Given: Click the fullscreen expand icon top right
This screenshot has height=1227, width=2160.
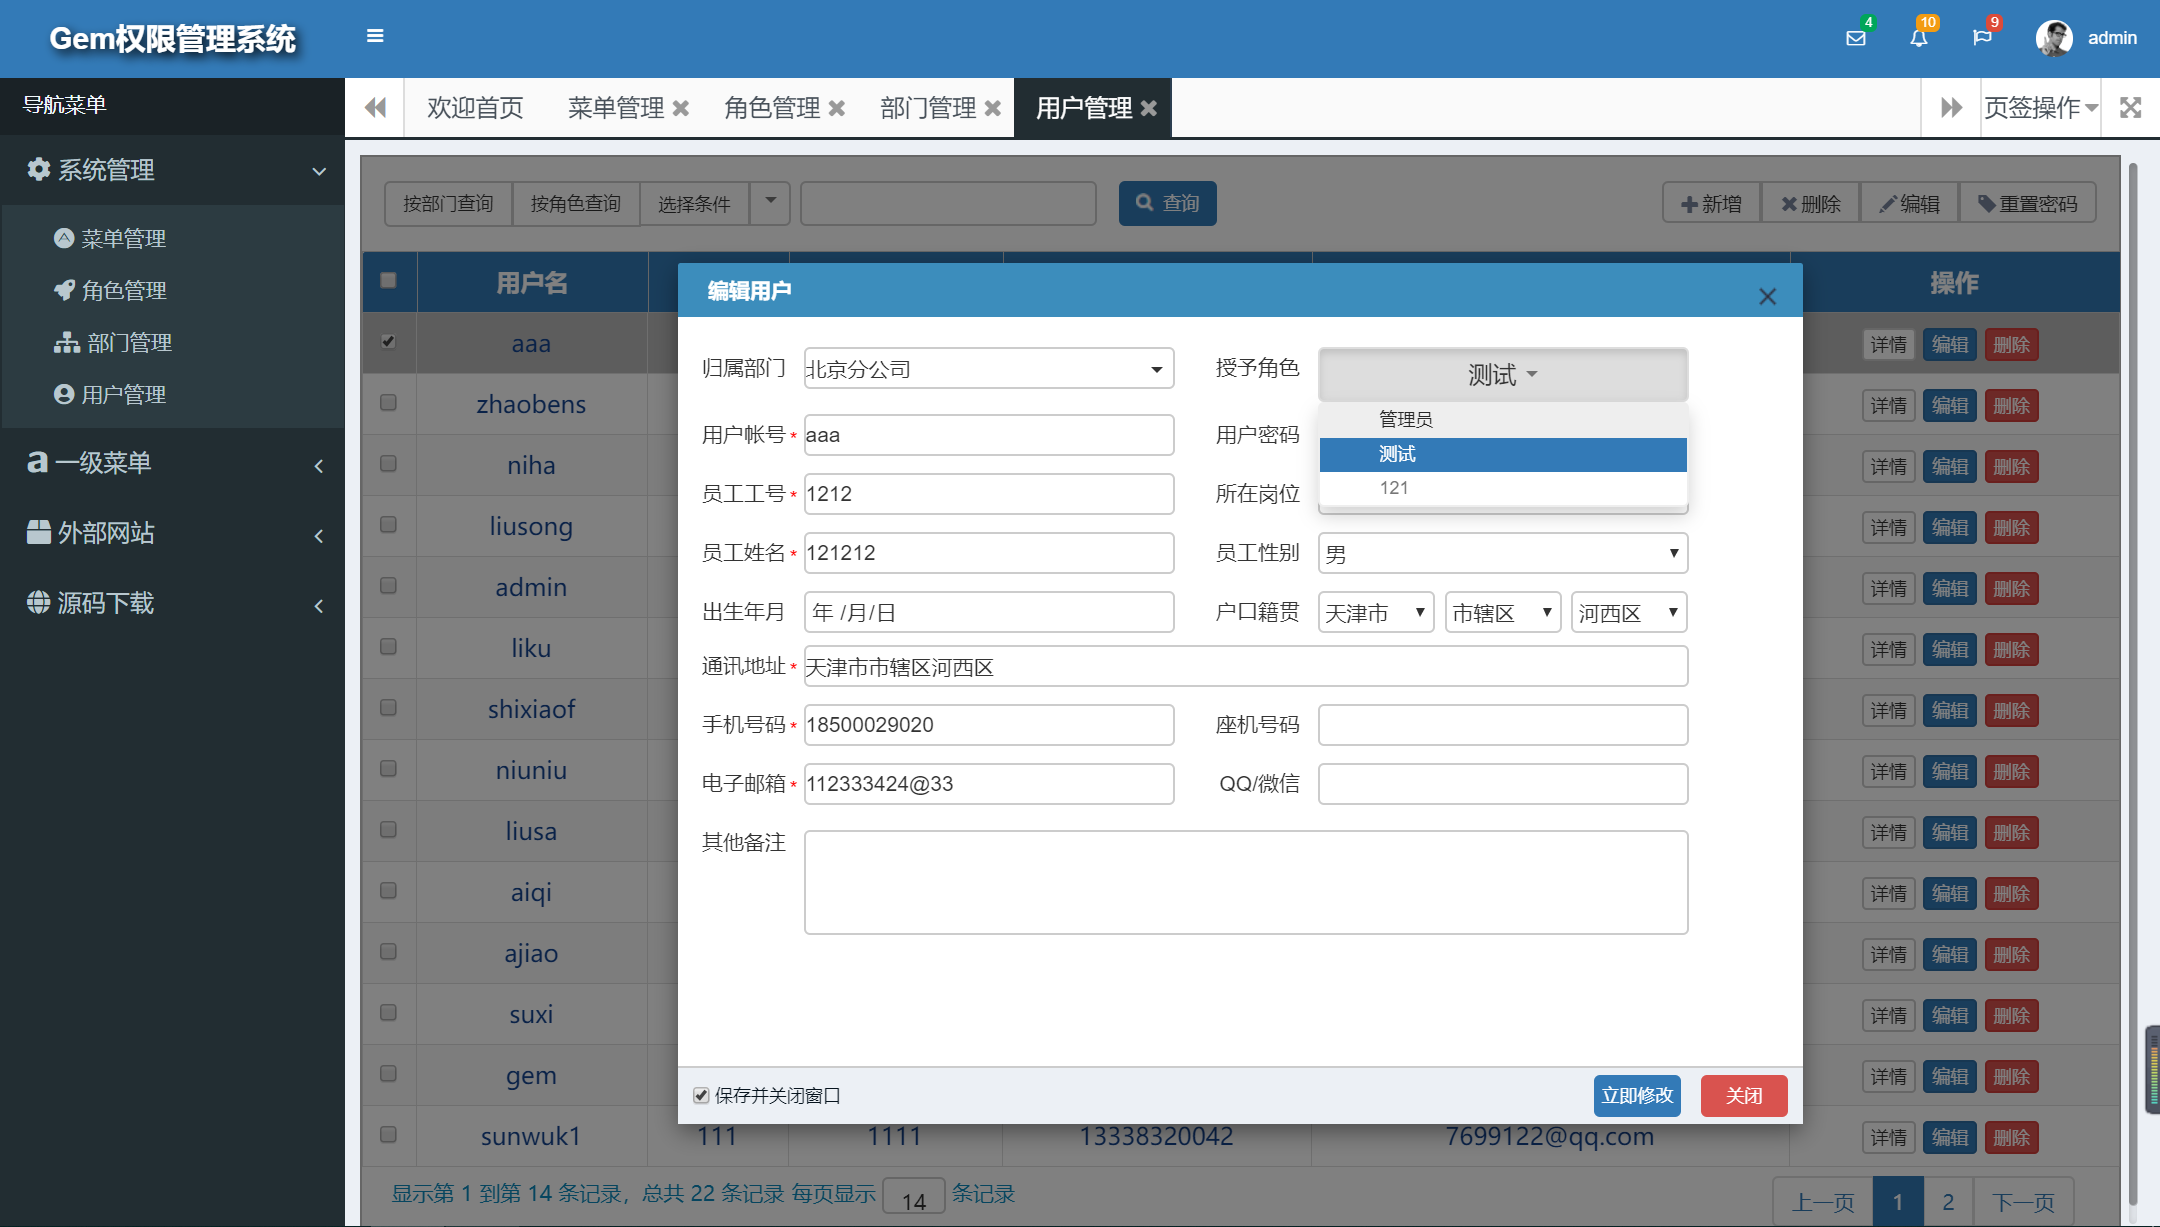Looking at the screenshot, I should 2131,107.
